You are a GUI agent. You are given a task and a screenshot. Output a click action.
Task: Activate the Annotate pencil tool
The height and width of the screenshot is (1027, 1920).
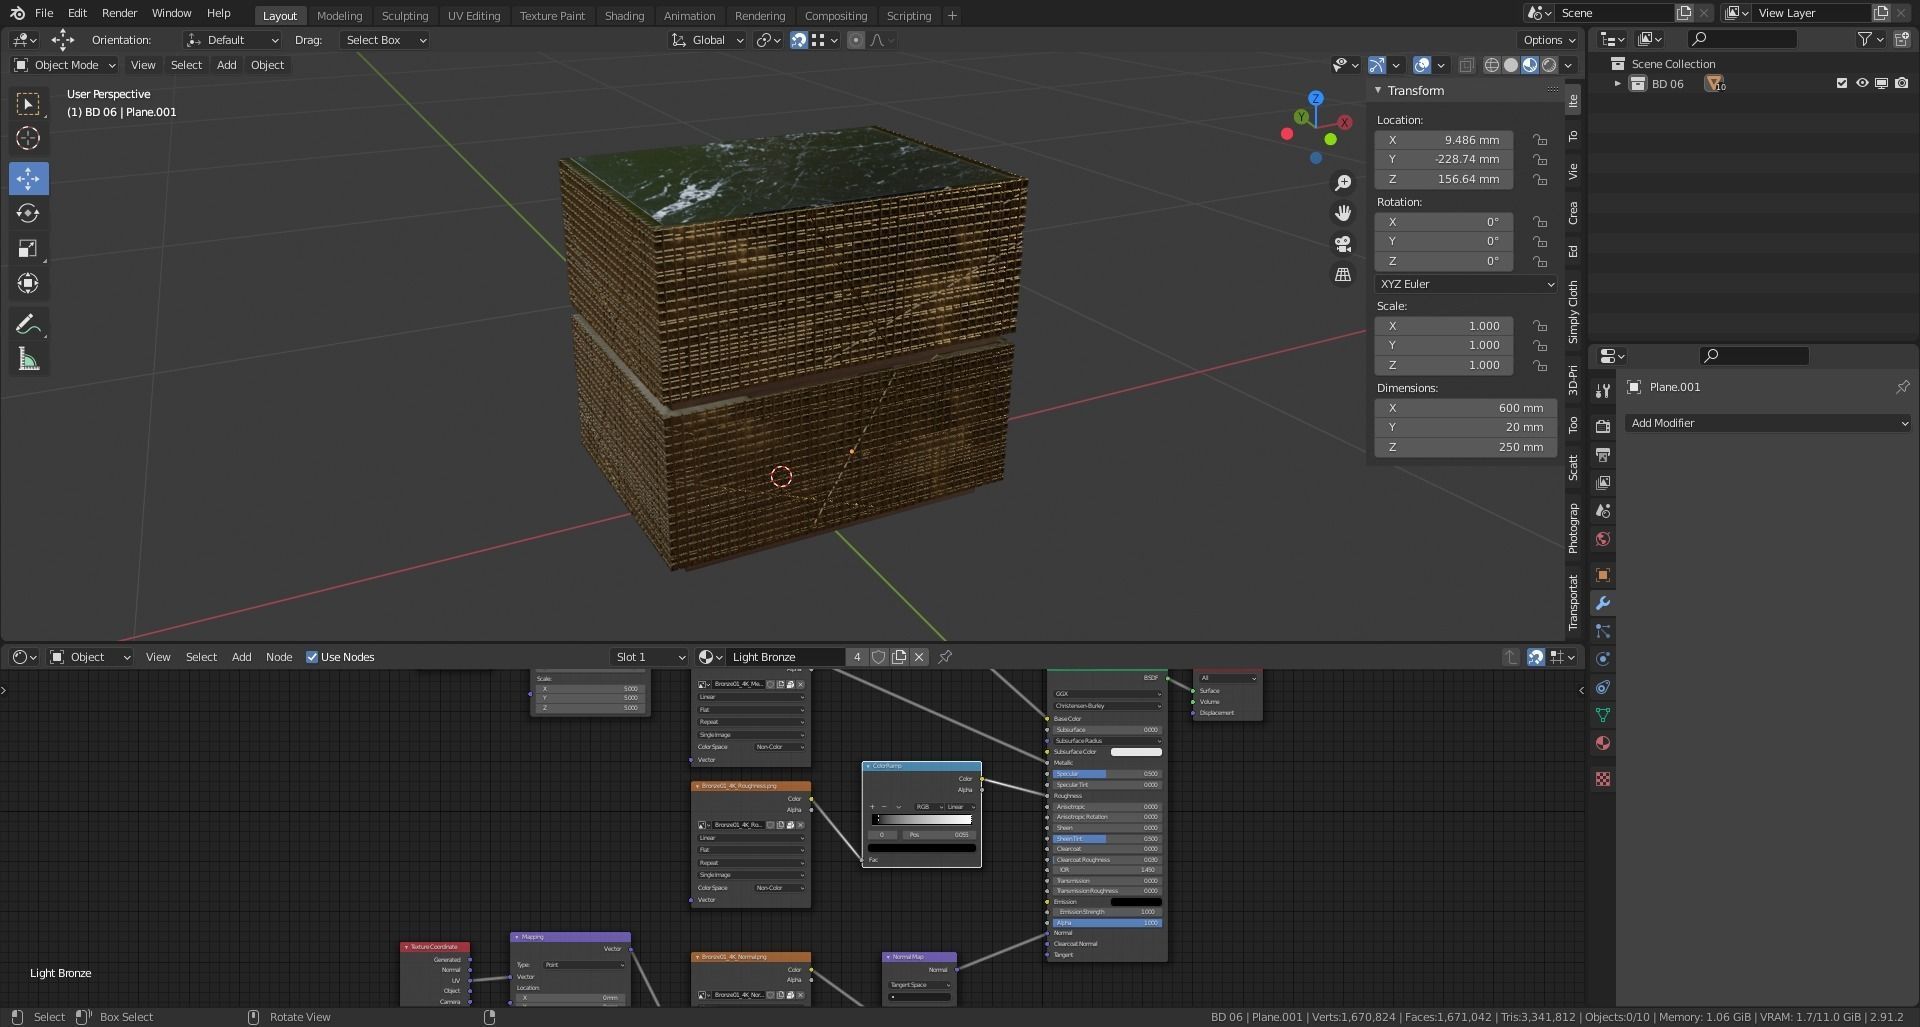tap(28, 324)
